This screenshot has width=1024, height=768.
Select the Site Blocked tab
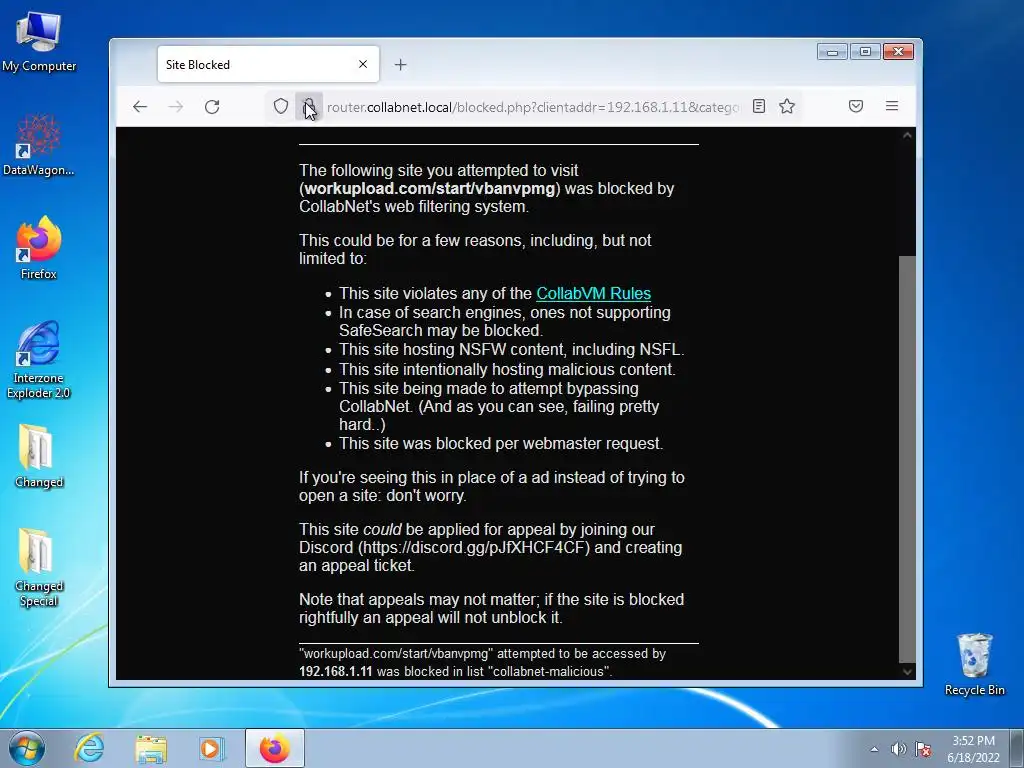pos(268,64)
